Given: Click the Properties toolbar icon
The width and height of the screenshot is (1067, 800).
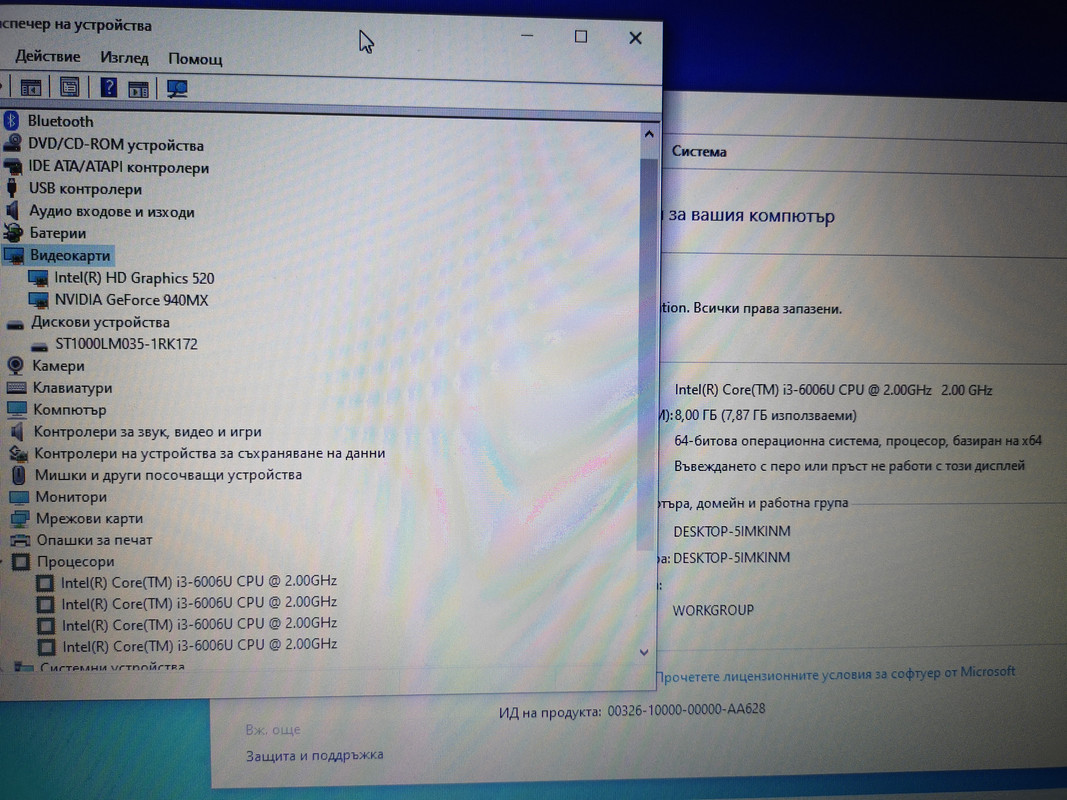Looking at the screenshot, I should [x=69, y=88].
